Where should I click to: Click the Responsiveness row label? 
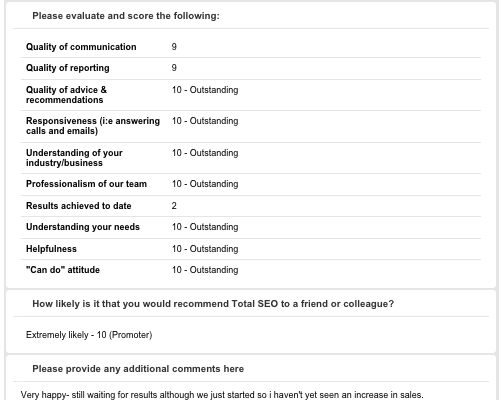pos(93,126)
